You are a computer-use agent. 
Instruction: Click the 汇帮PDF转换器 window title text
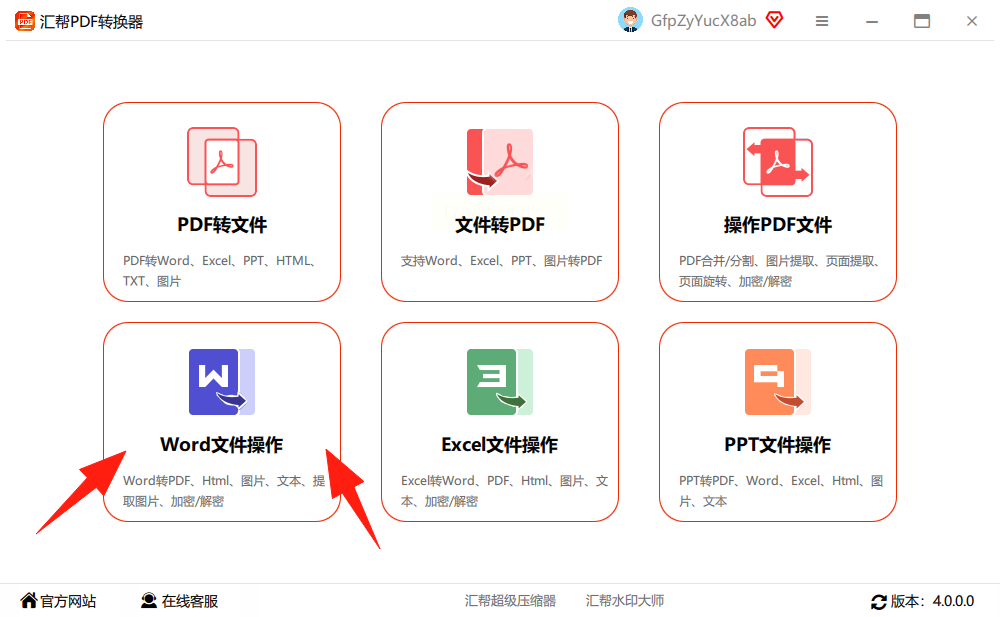pos(91,22)
